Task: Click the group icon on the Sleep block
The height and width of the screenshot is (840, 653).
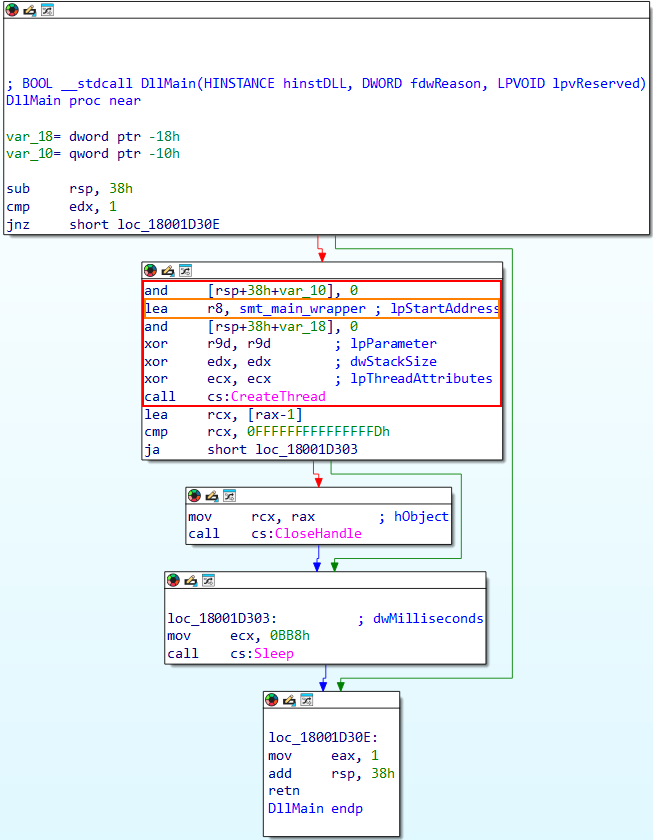Action: click(207, 580)
